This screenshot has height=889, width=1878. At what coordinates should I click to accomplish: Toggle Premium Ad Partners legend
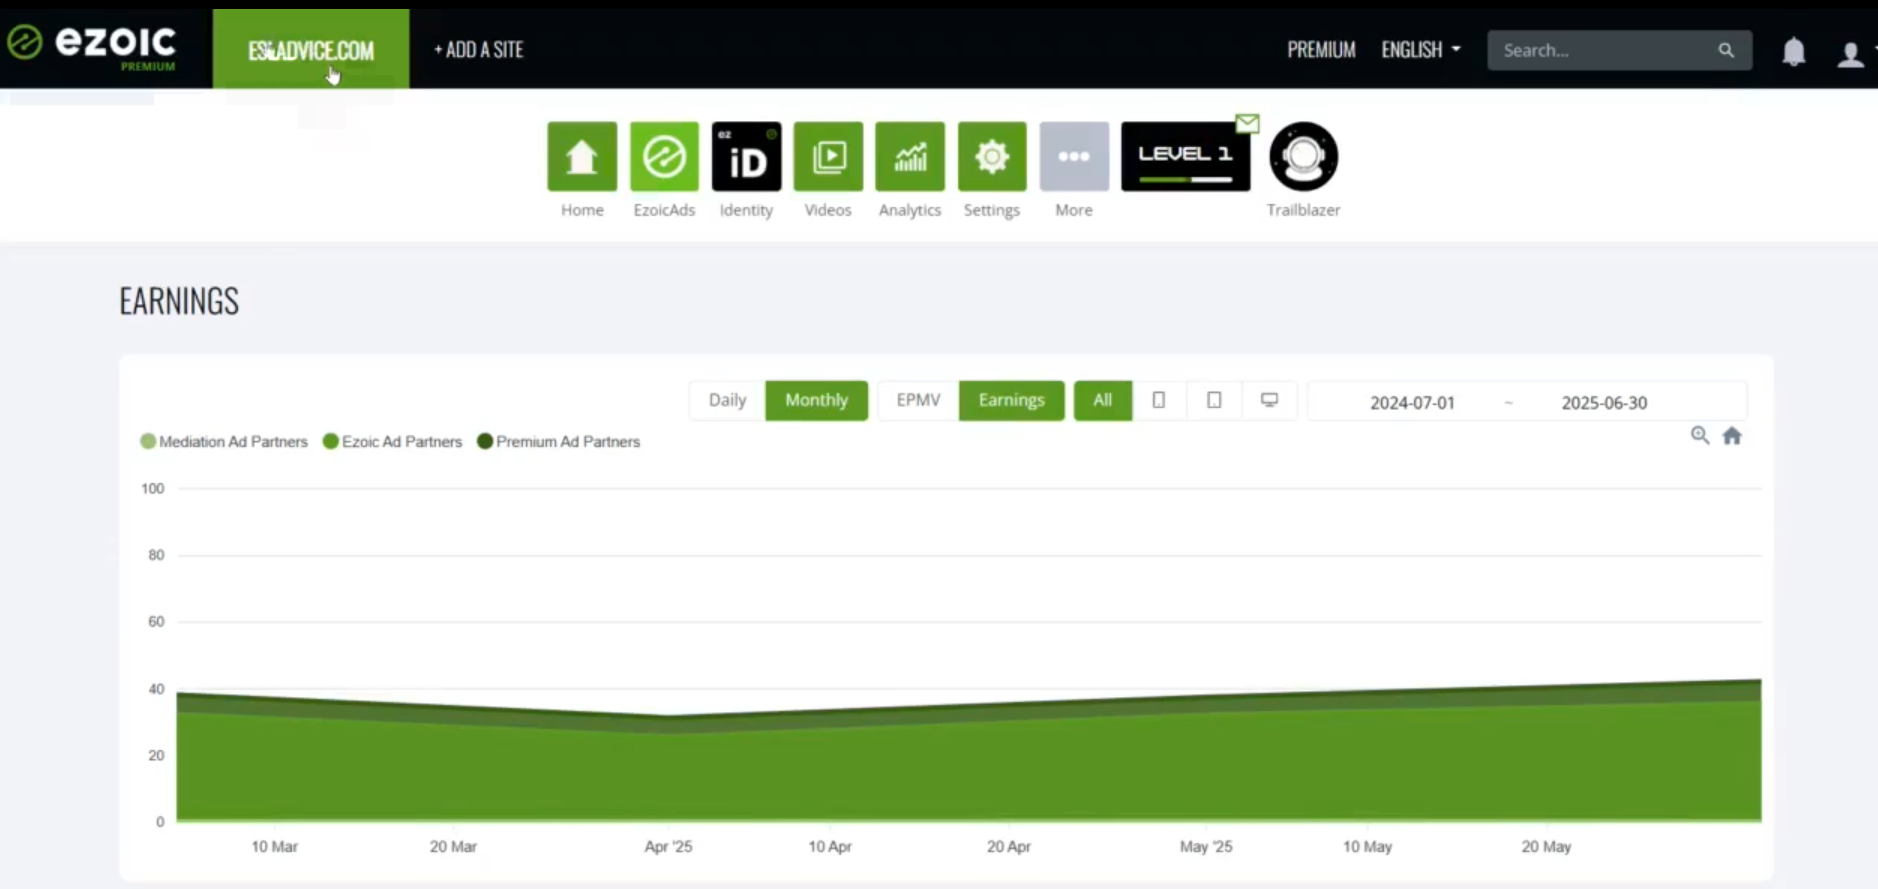click(559, 441)
